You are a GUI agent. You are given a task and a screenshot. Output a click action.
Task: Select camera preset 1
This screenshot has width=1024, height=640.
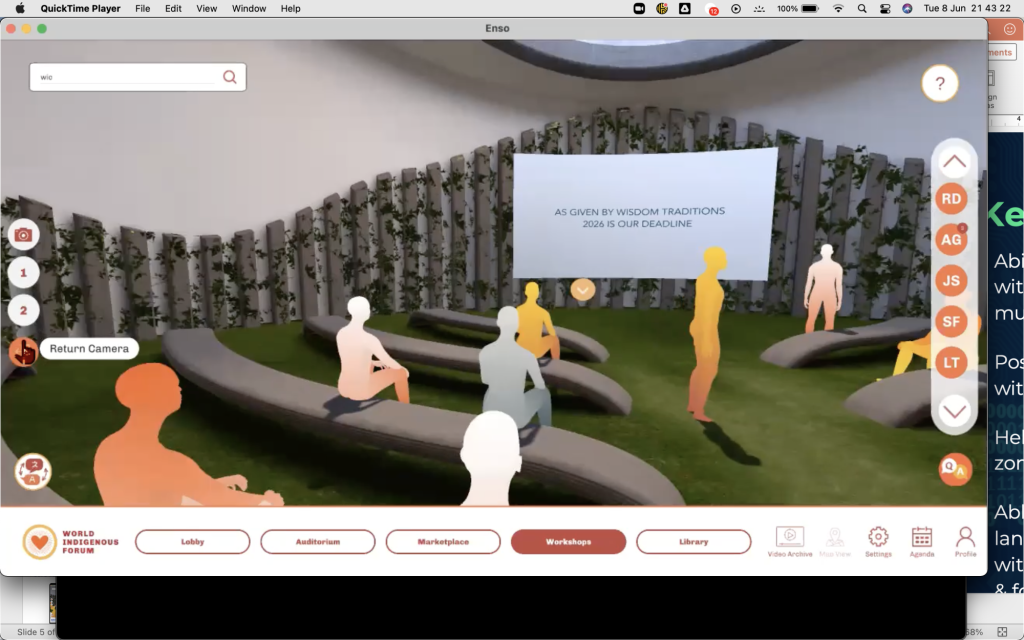point(24,272)
